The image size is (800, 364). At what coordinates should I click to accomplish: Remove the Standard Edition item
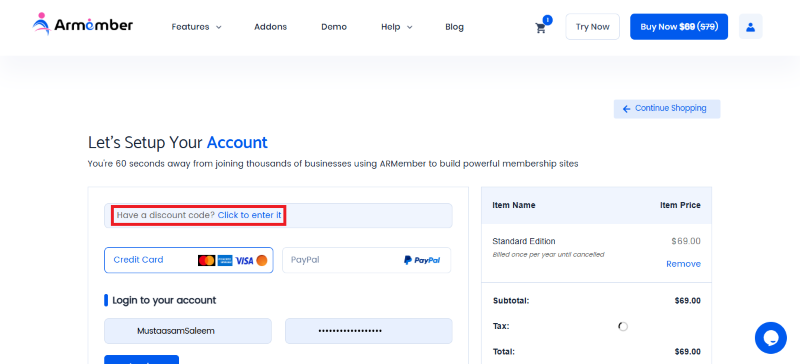point(683,264)
